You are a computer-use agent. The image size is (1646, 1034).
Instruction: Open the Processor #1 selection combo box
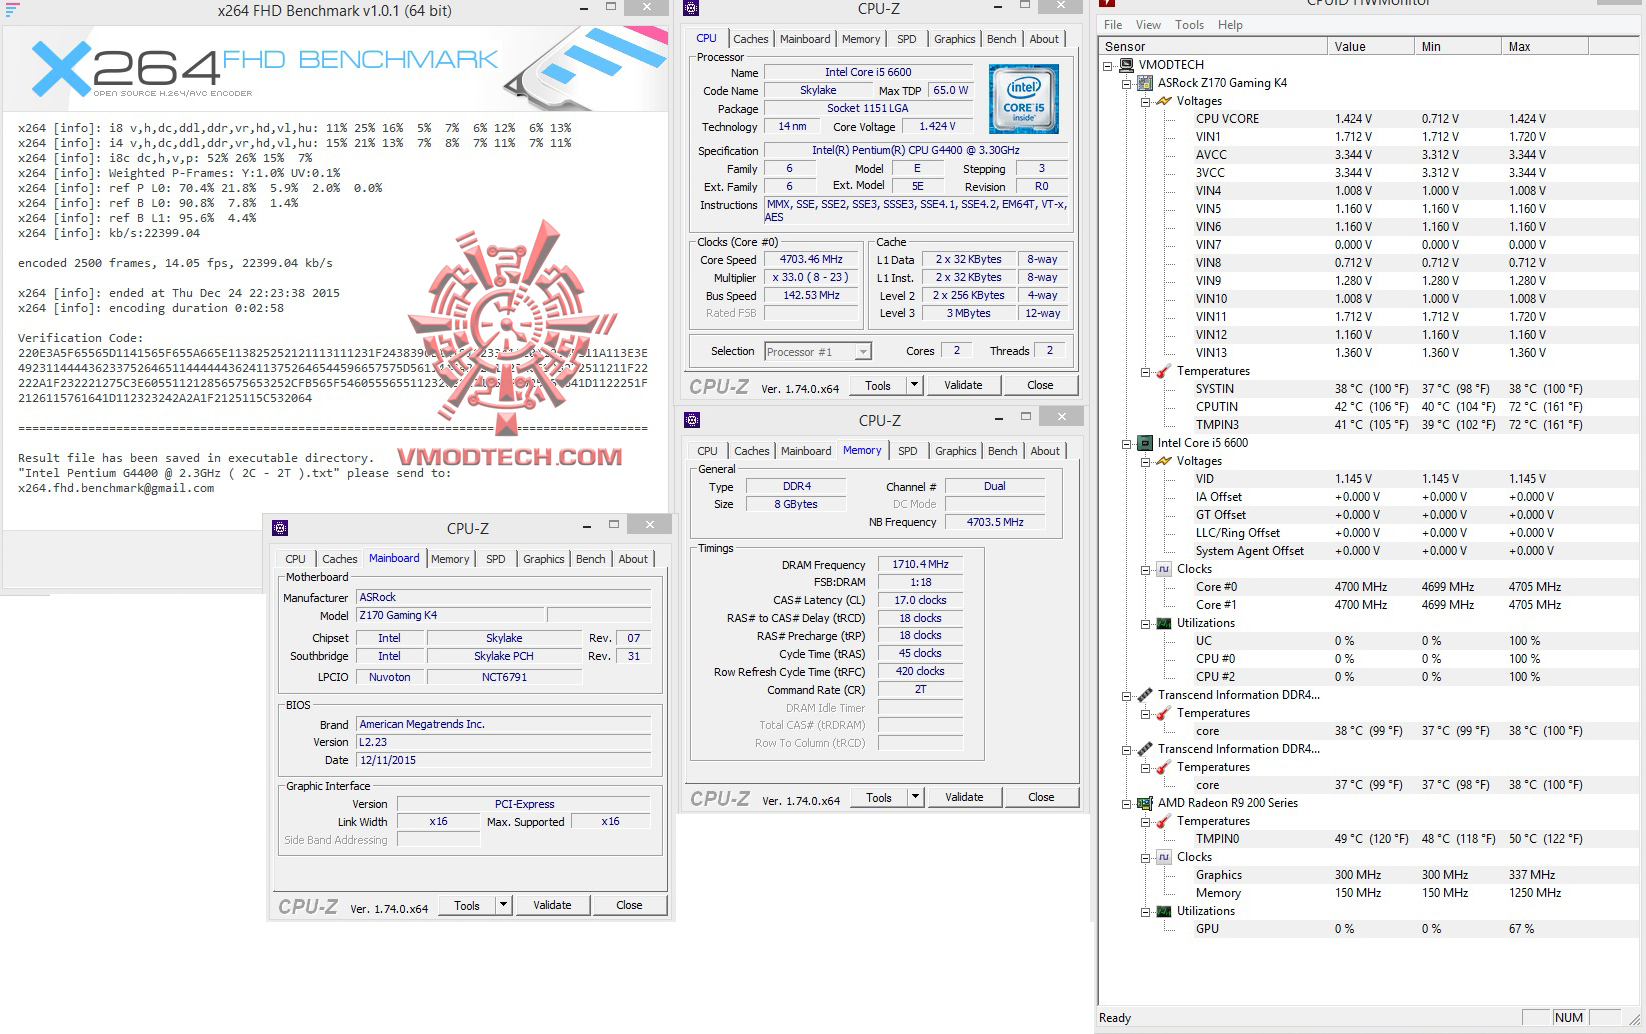coord(818,352)
